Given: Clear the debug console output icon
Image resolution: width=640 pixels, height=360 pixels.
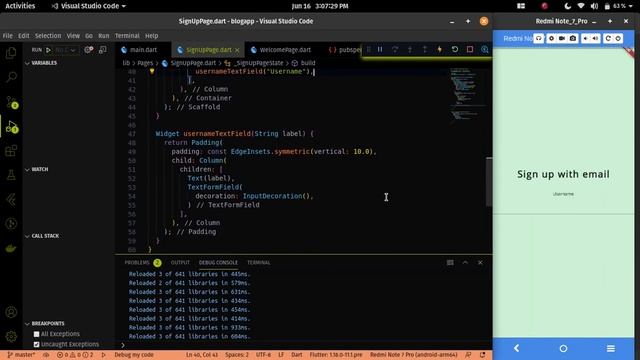Looking at the screenshot, I should (450, 262).
